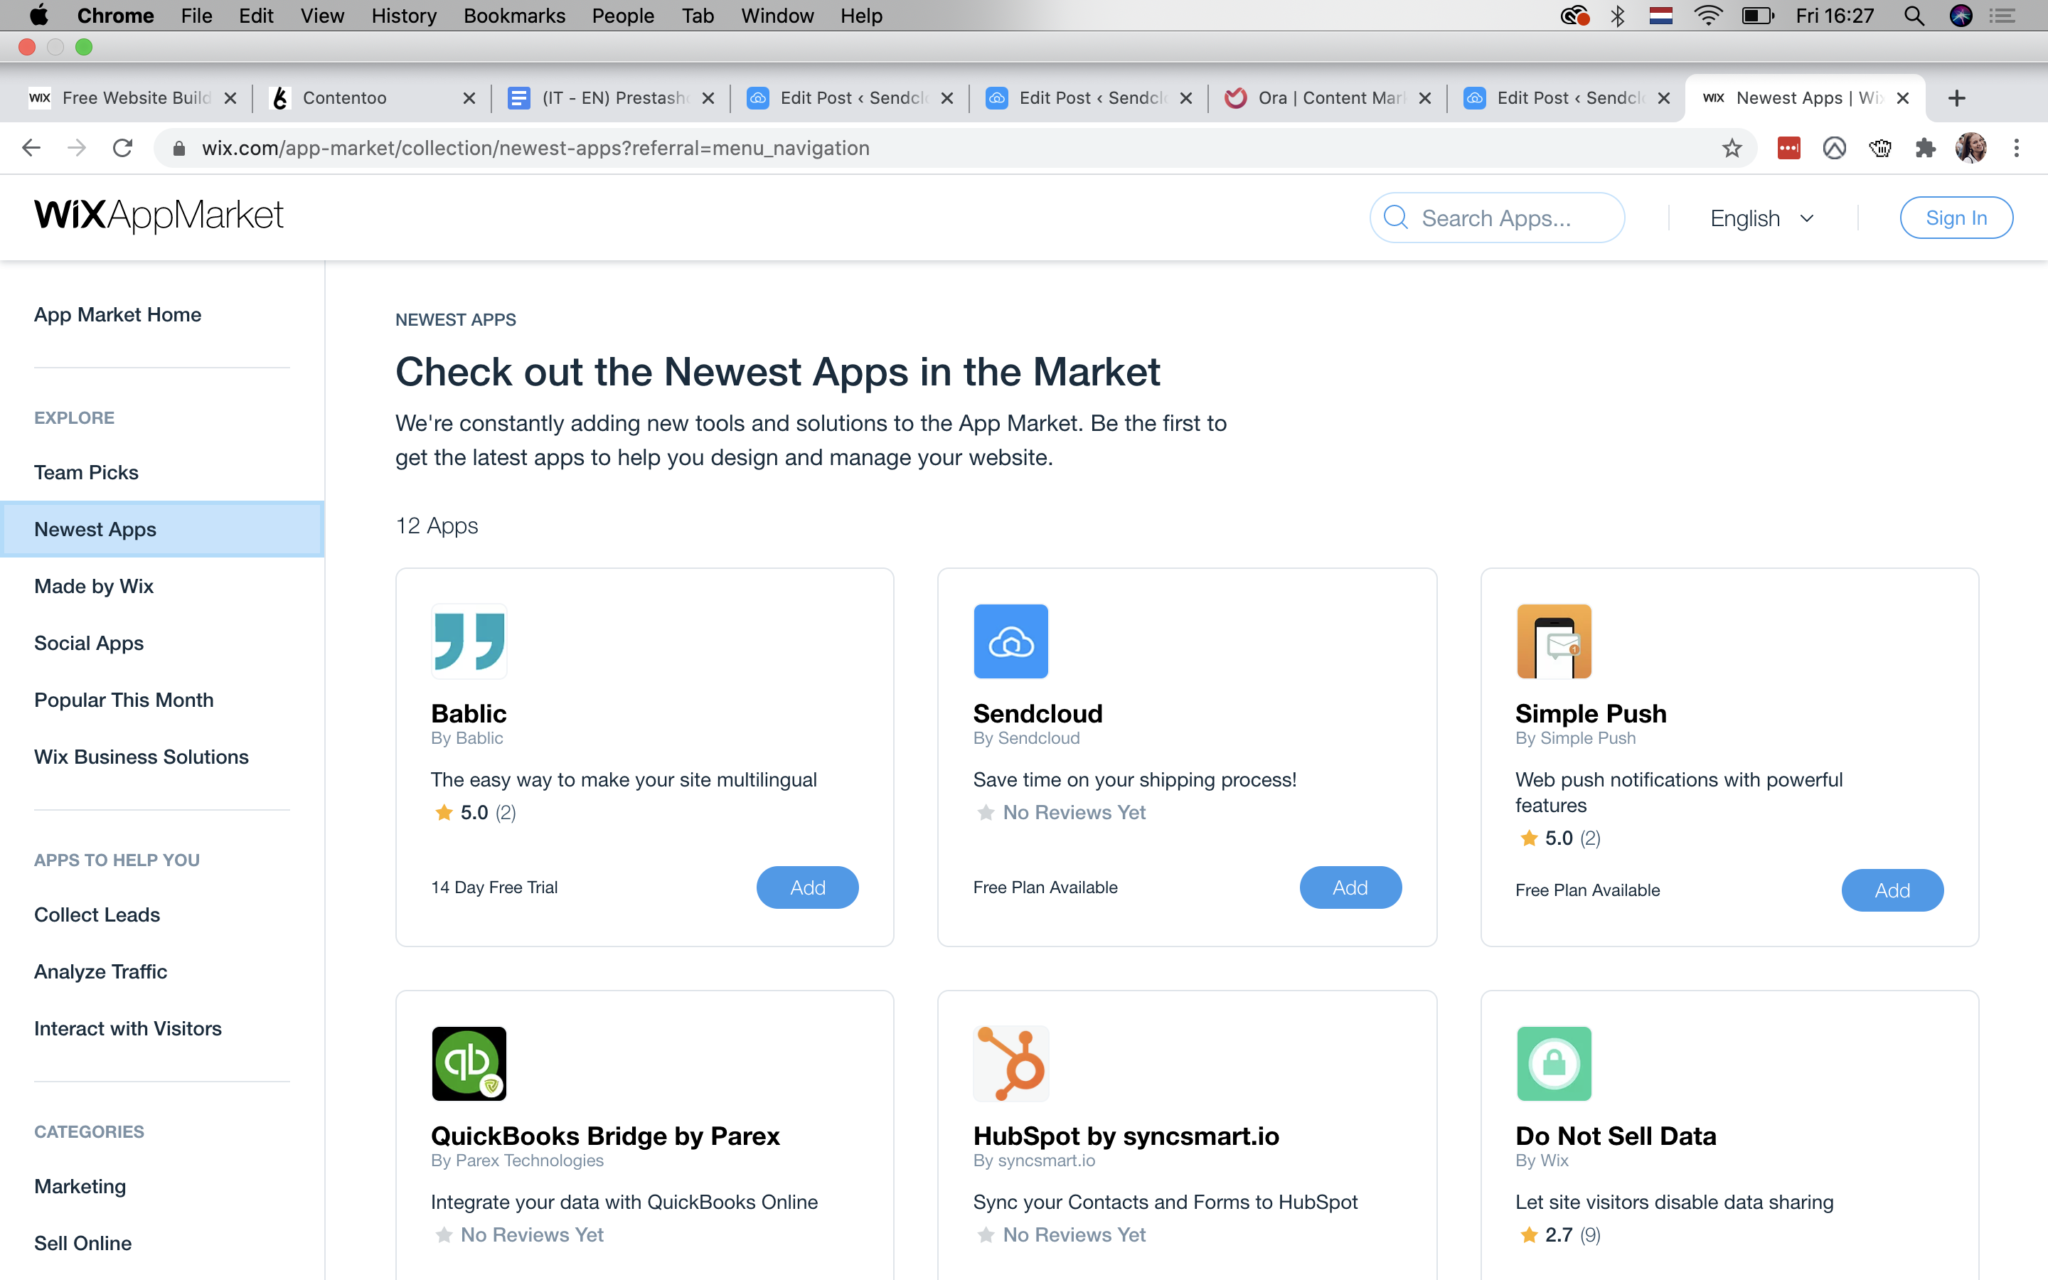This screenshot has height=1280, width=2048.
Task: Add the Sendcloud app
Action: 1350,887
